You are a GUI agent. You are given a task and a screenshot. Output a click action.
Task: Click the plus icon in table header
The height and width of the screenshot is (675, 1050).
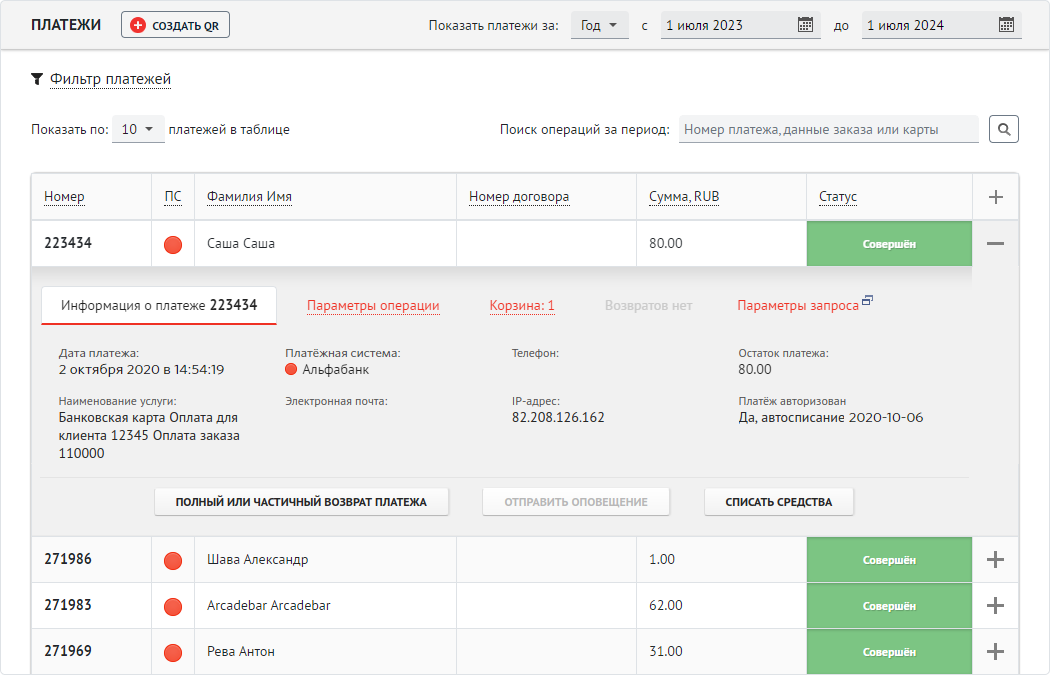(x=996, y=197)
